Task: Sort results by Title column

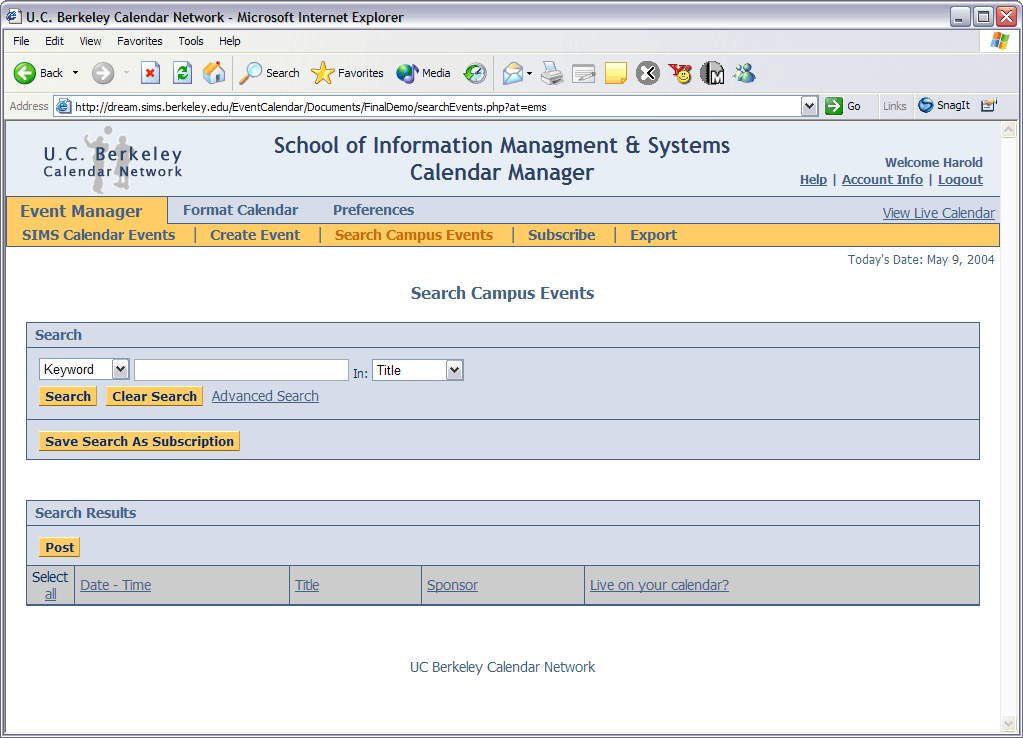Action: tap(307, 585)
